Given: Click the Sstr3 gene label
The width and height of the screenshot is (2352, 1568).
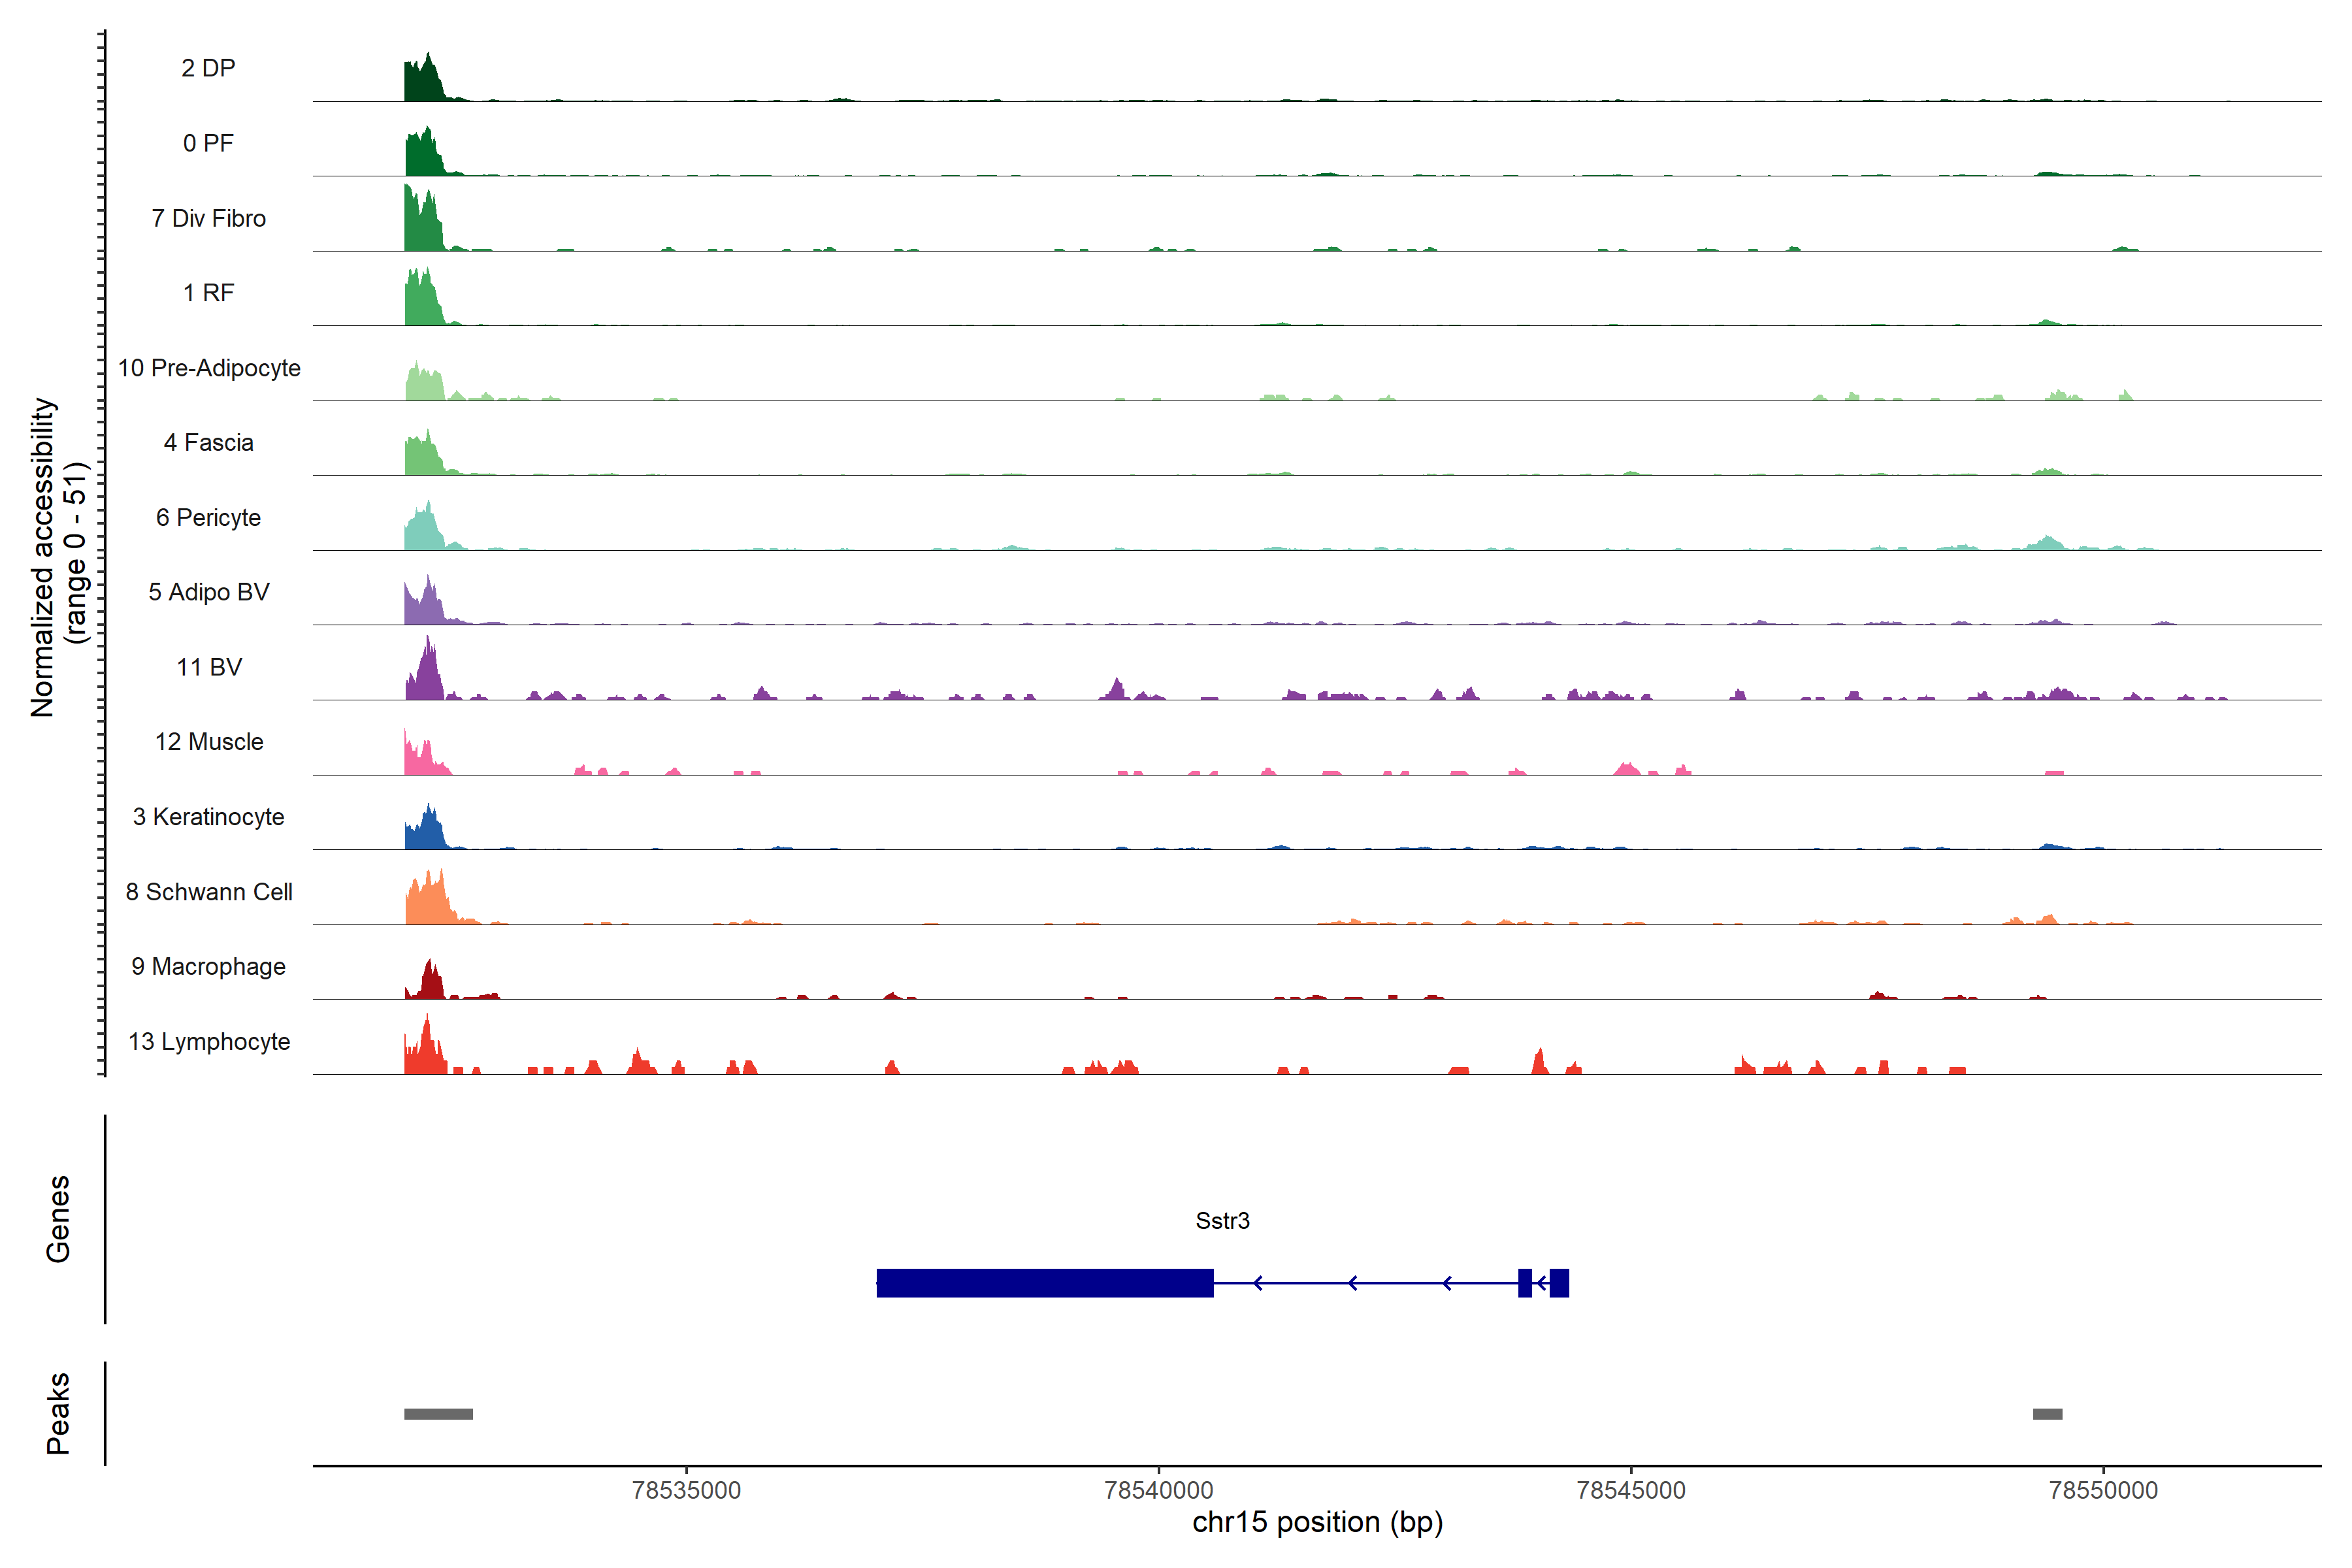Looking at the screenshot, I should [x=1222, y=1220].
